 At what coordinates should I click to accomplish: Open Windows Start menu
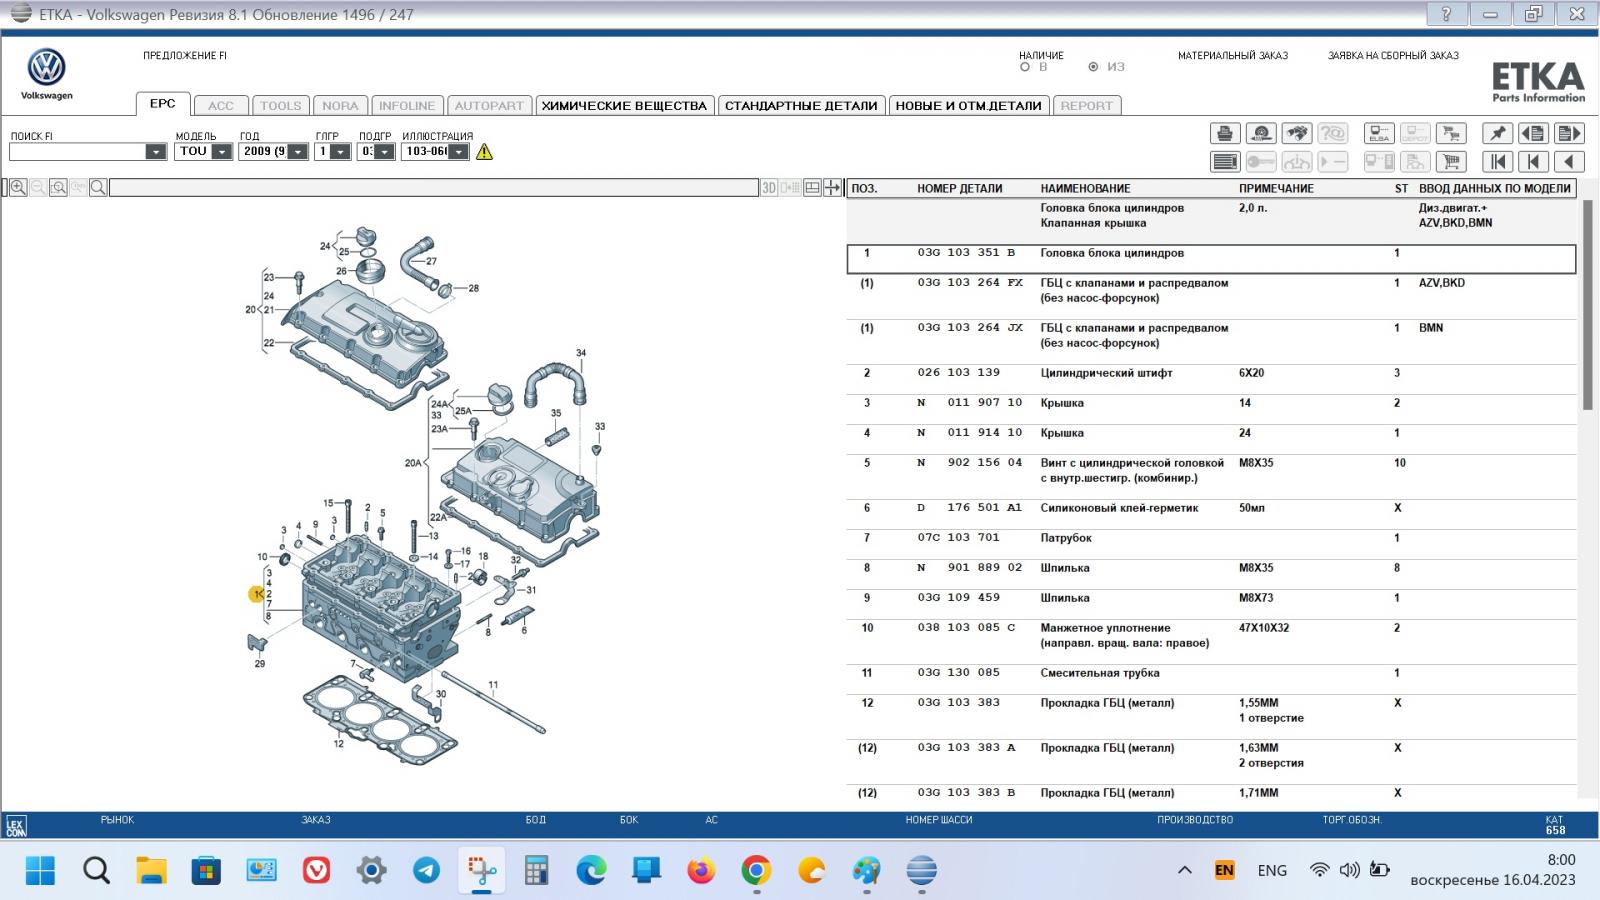pos(40,870)
